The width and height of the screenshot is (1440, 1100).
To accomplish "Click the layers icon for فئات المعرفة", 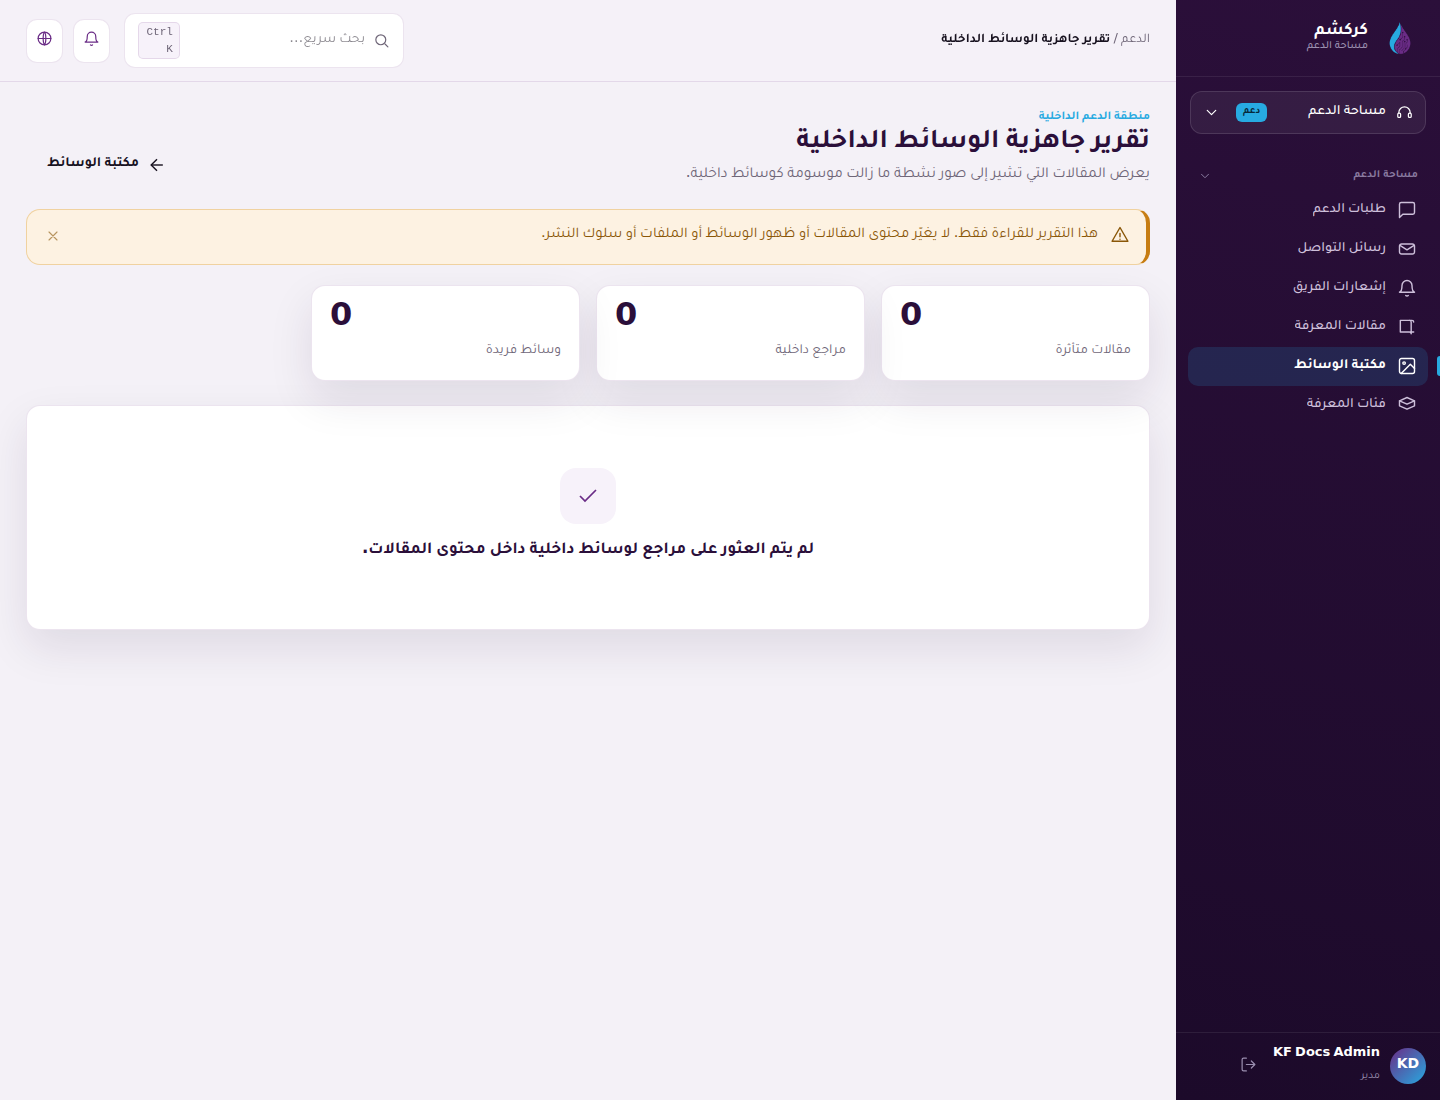I will (x=1407, y=404).
